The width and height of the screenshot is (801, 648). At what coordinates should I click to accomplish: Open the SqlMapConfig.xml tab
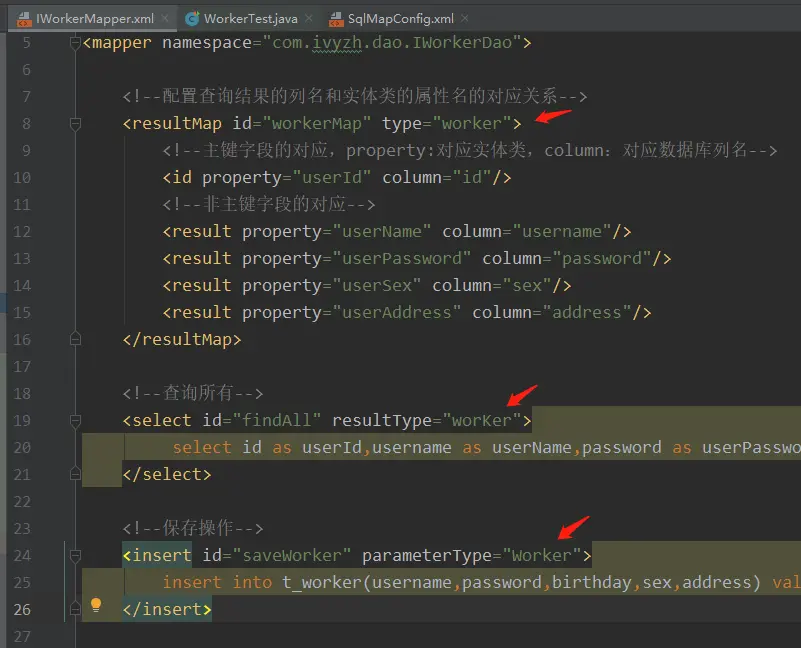[400, 19]
